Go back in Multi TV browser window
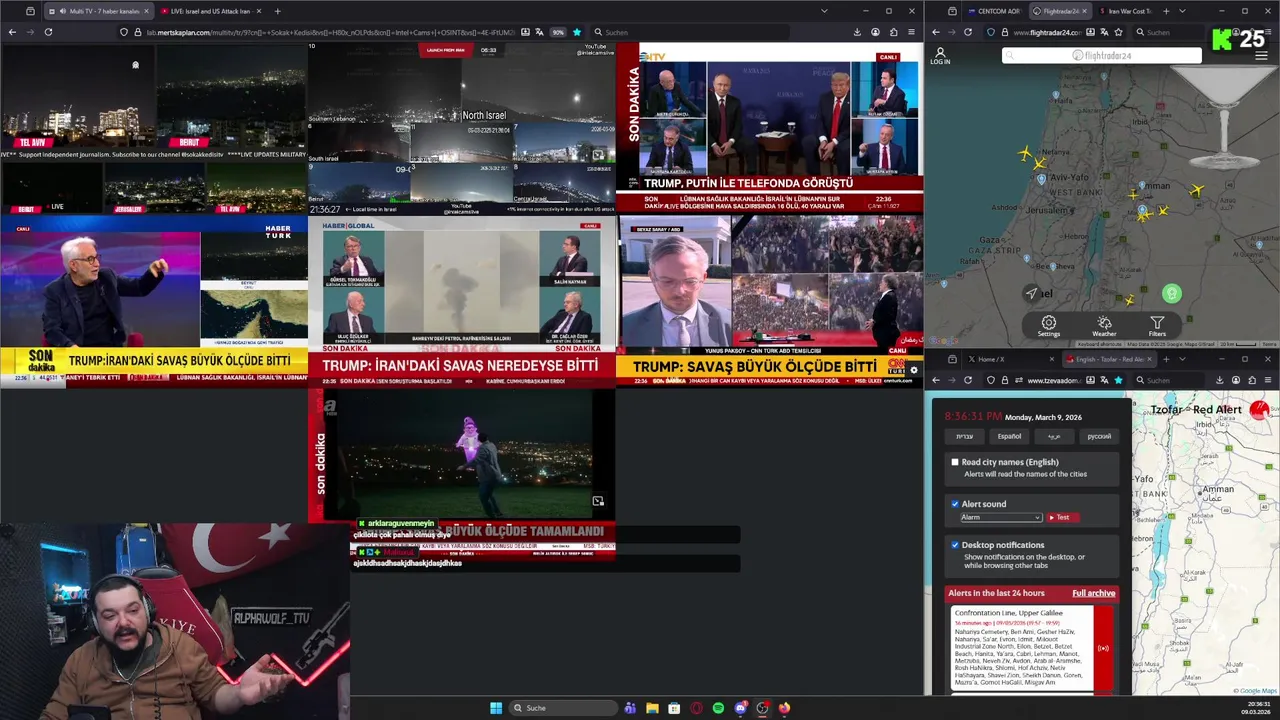The image size is (1280, 720). coord(12,32)
